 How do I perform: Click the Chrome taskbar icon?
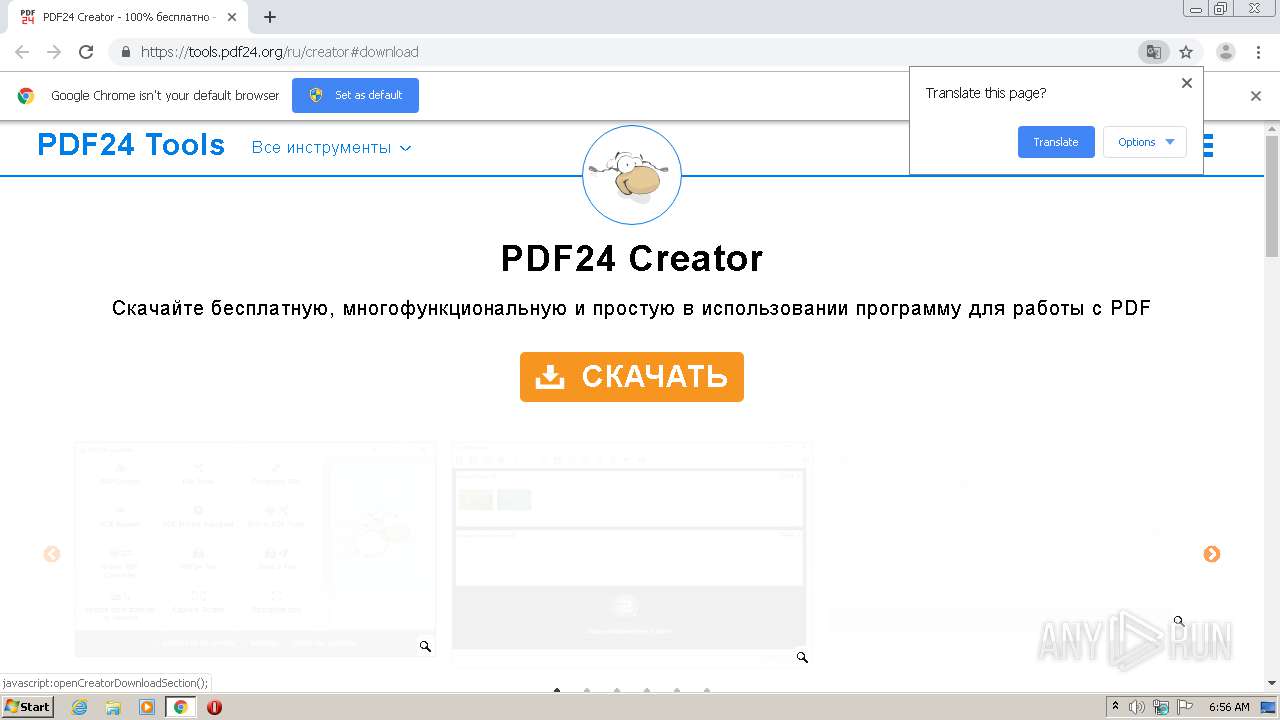pyautogui.click(x=181, y=707)
